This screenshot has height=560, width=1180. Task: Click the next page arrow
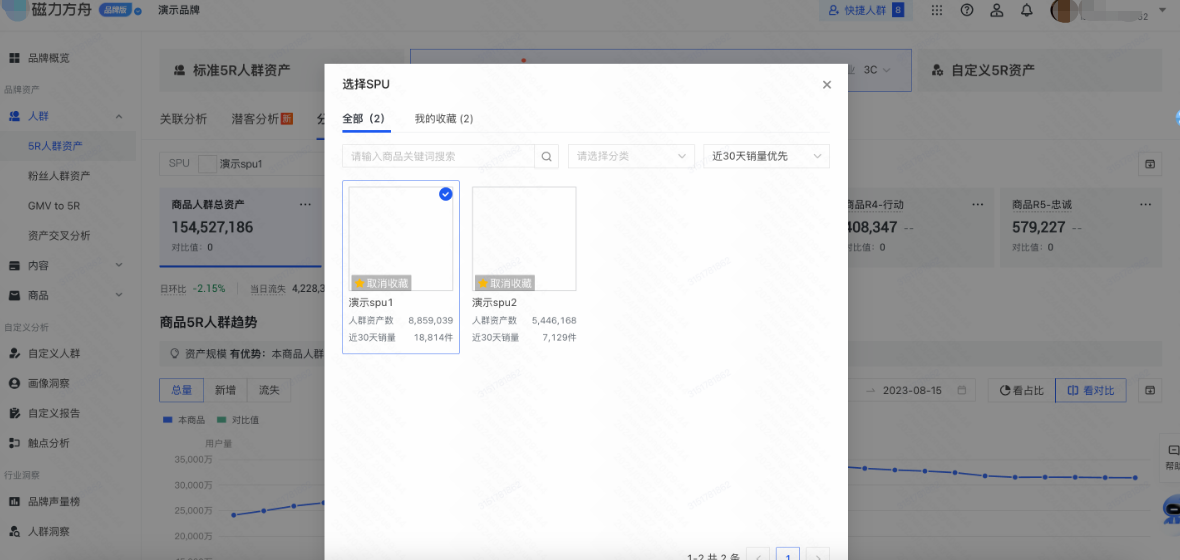[x=818, y=555]
